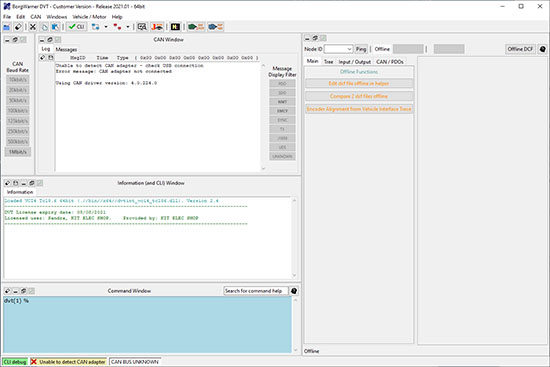Minimize the node panel on the right
Viewport: 550px width, 367px height.
[x=307, y=38]
